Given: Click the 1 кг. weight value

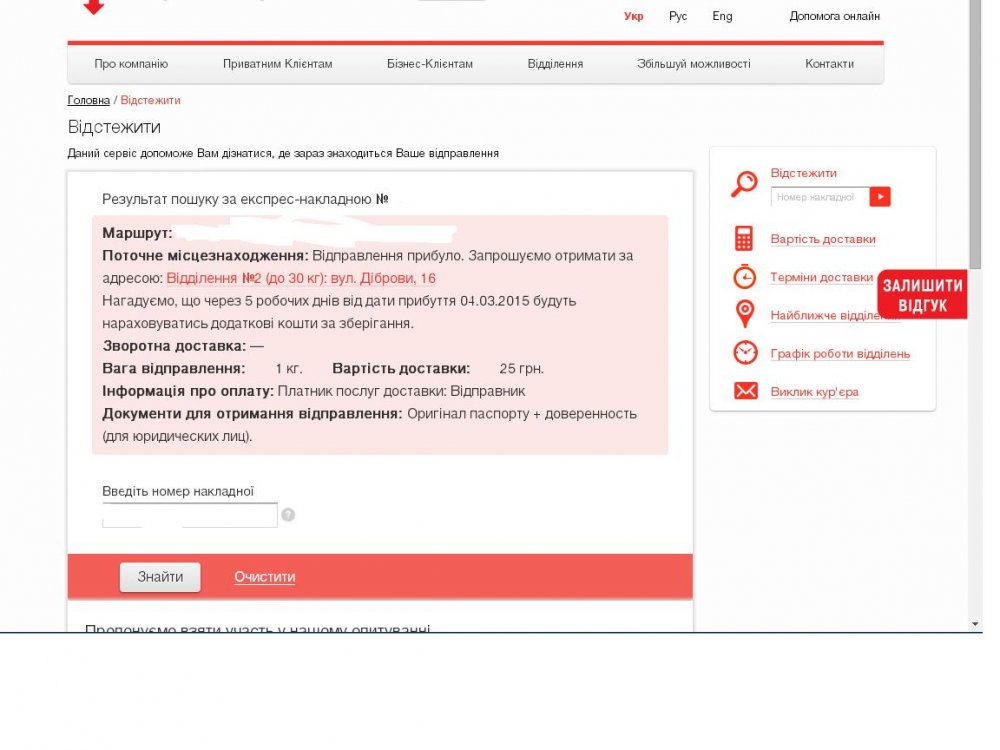Looking at the screenshot, I should (x=289, y=369).
